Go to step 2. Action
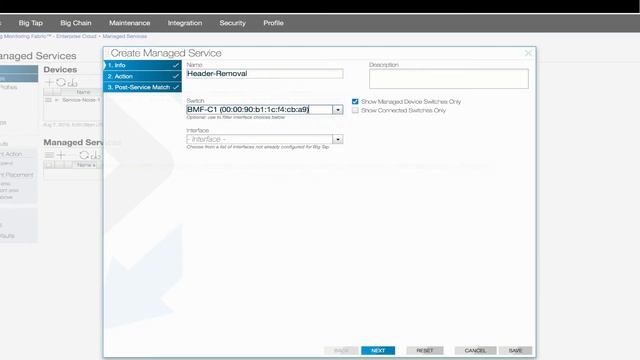640x360 pixels. pyautogui.click(x=142, y=76)
